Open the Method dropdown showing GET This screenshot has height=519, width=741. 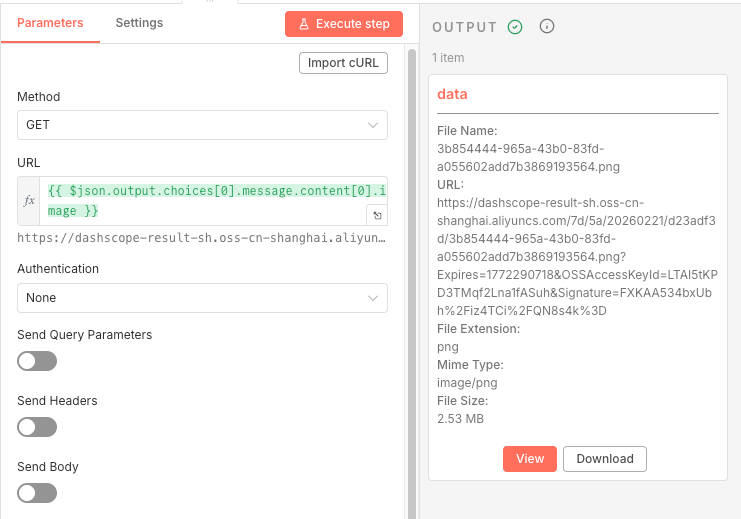coord(202,125)
